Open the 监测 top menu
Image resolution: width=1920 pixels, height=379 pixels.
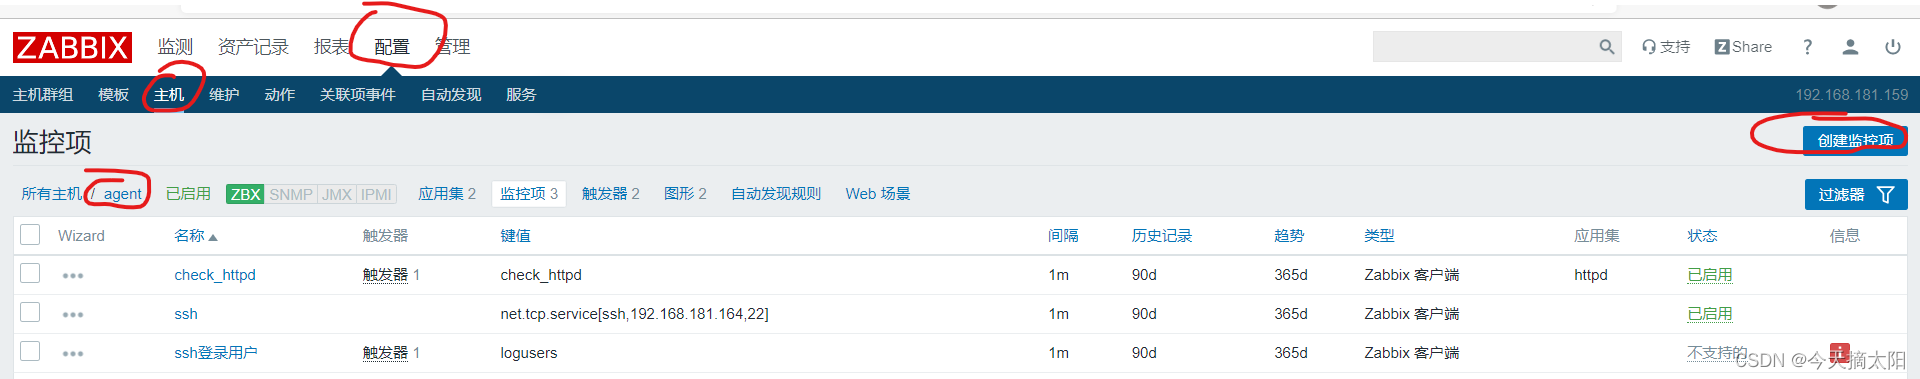175,47
